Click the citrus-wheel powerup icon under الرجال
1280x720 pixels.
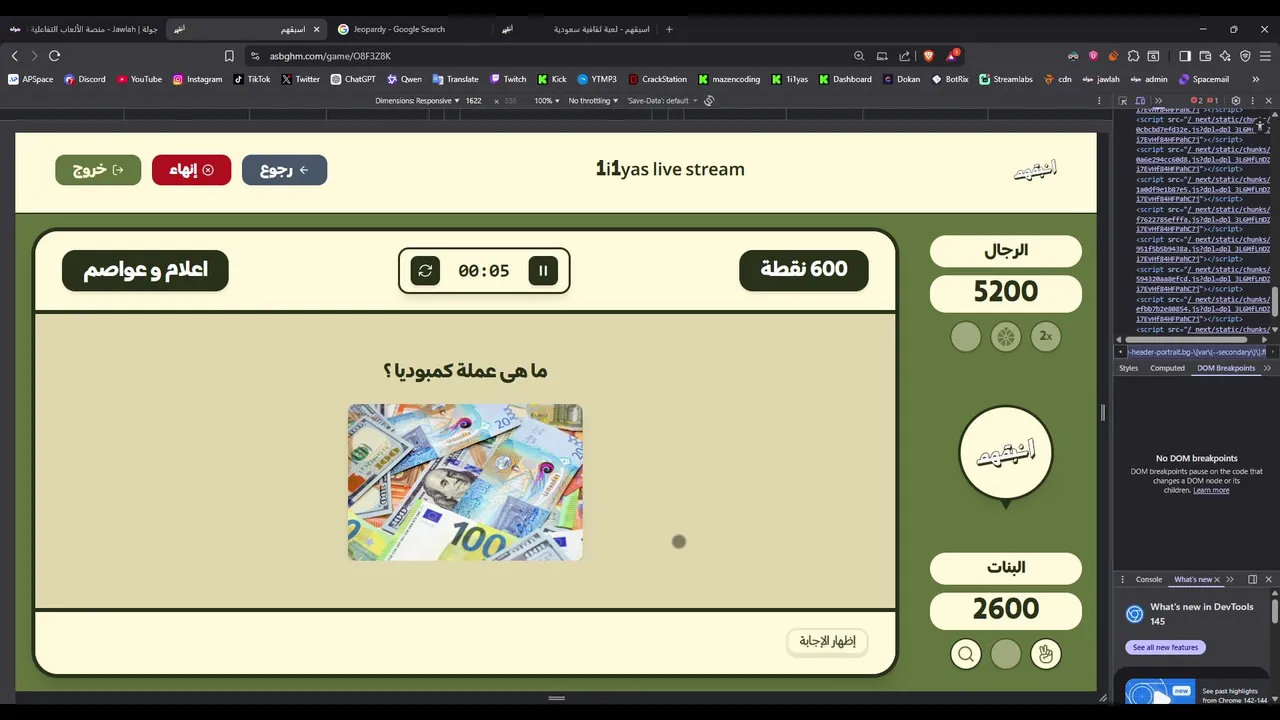click(1006, 336)
